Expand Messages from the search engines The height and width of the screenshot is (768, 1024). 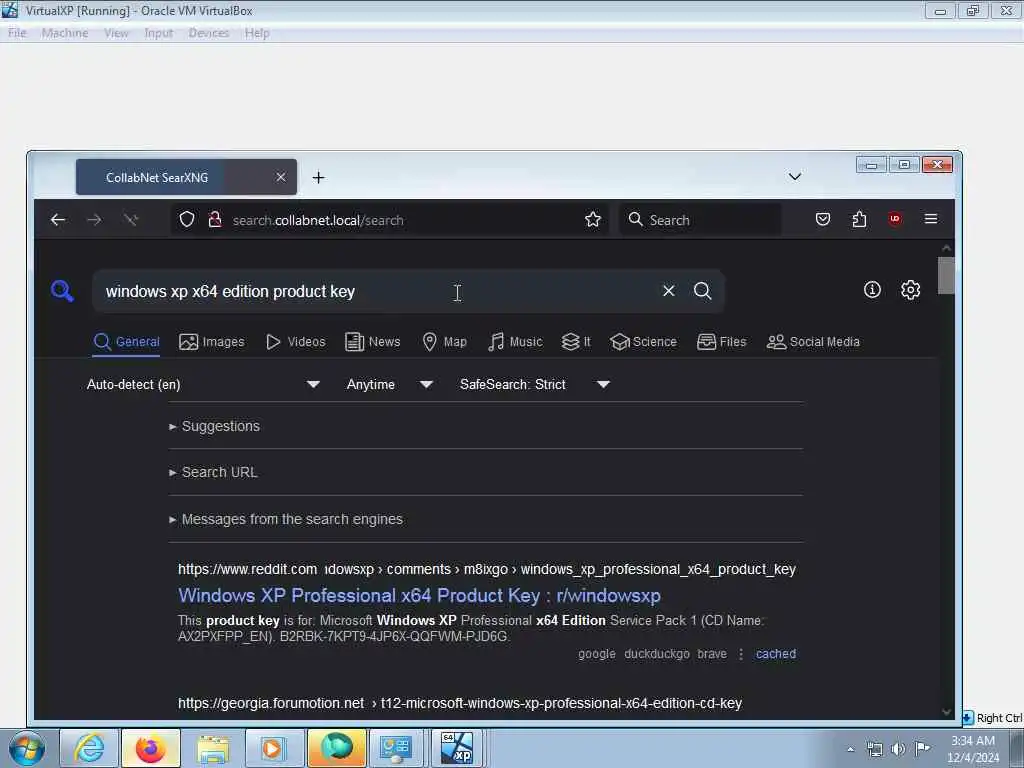pyautogui.click(x=286, y=519)
